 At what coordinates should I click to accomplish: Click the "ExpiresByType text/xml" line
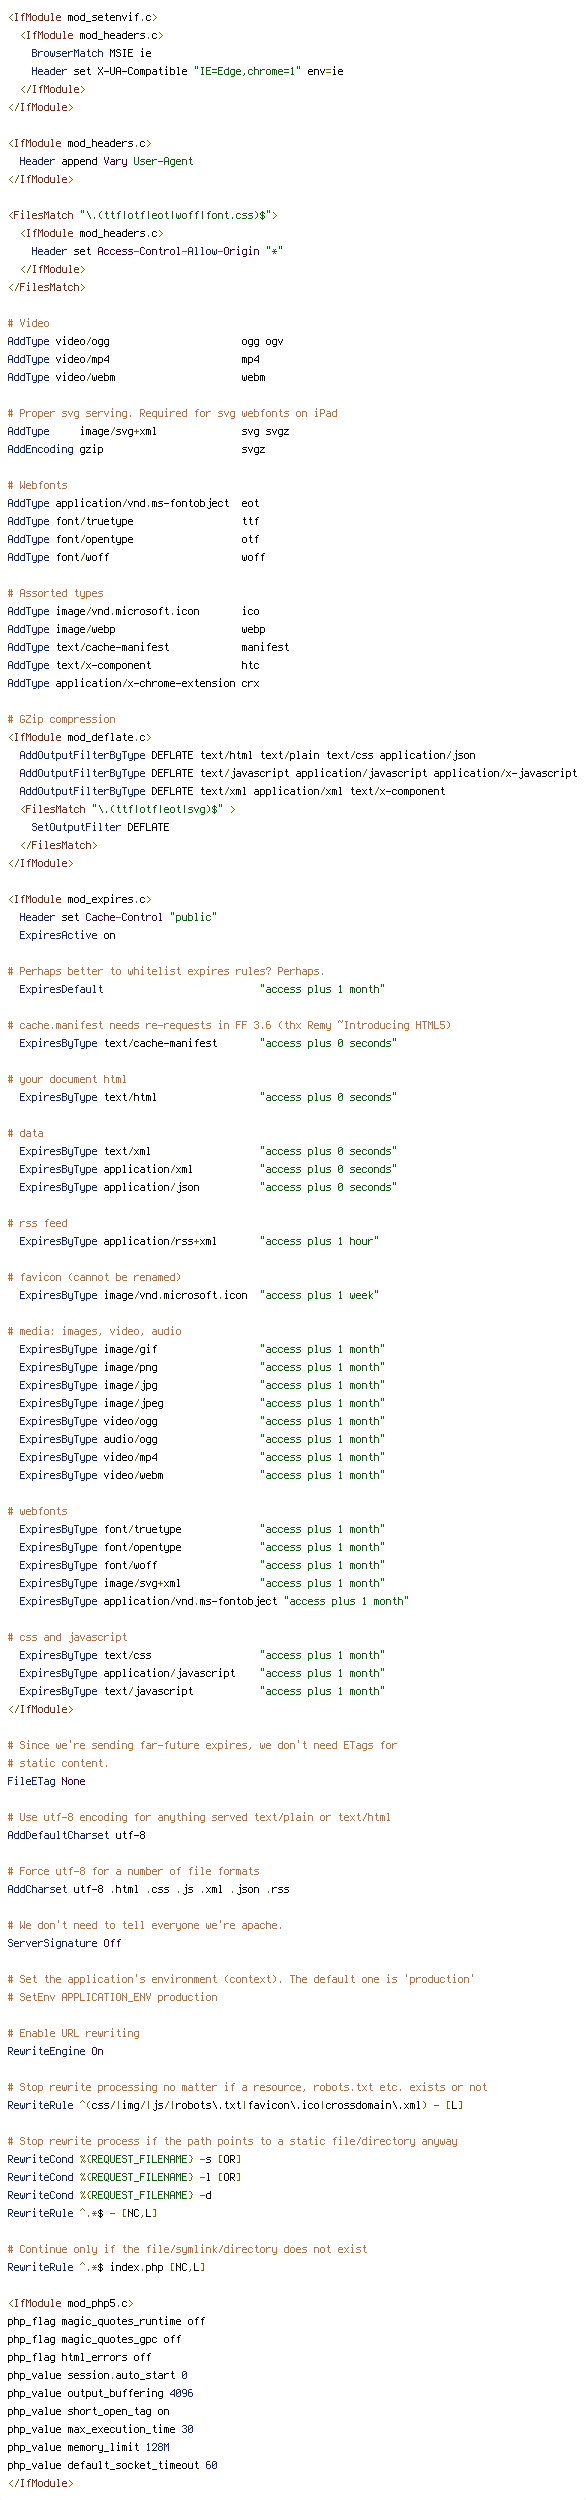[x=208, y=1151]
